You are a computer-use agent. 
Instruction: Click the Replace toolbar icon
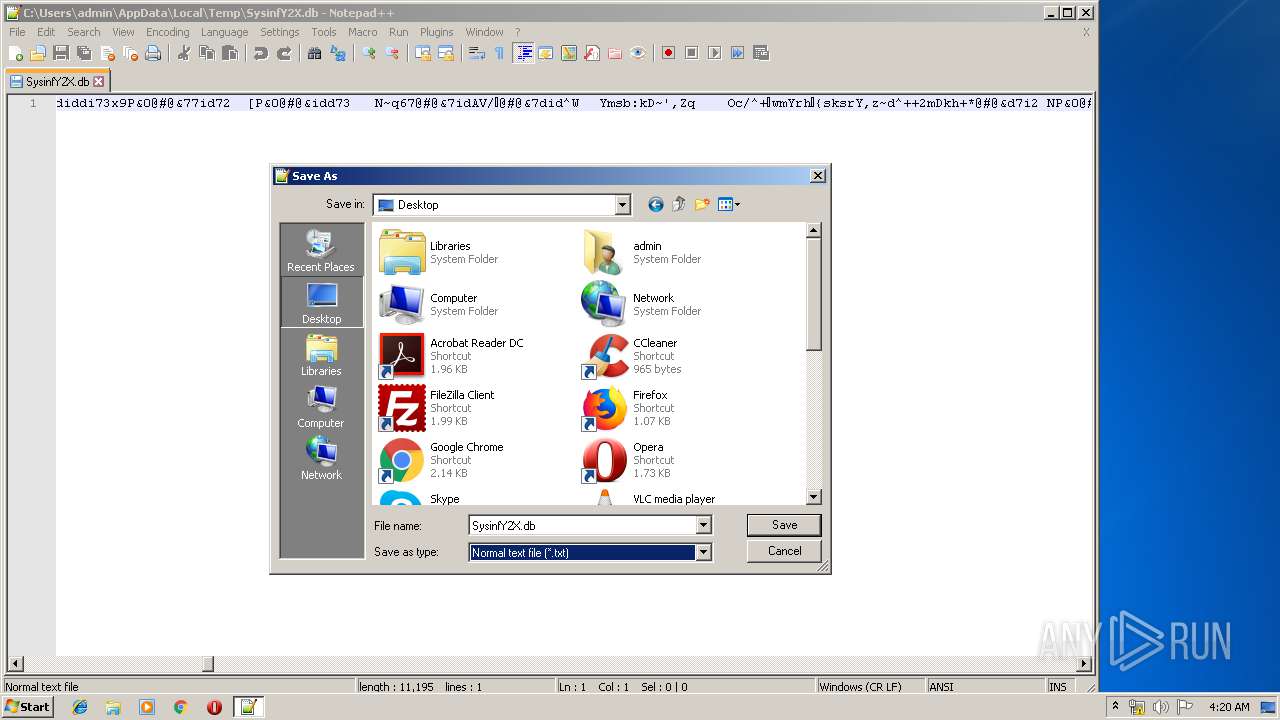click(x=338, y=53)
